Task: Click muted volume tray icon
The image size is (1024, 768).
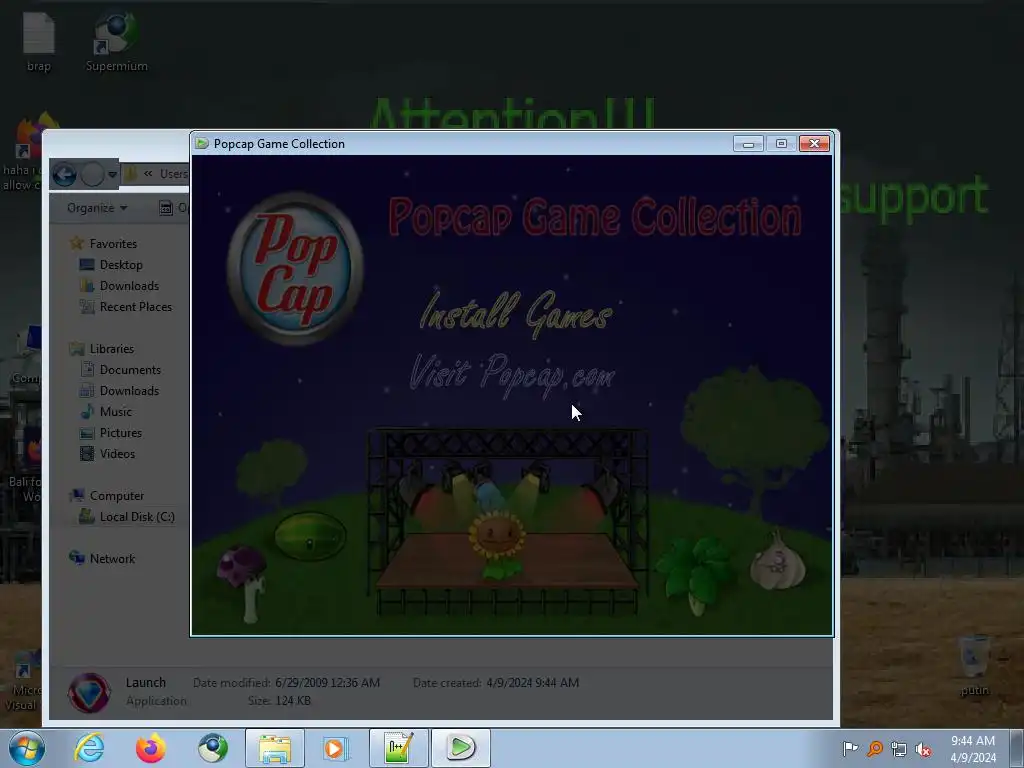Action: [923, 749]
